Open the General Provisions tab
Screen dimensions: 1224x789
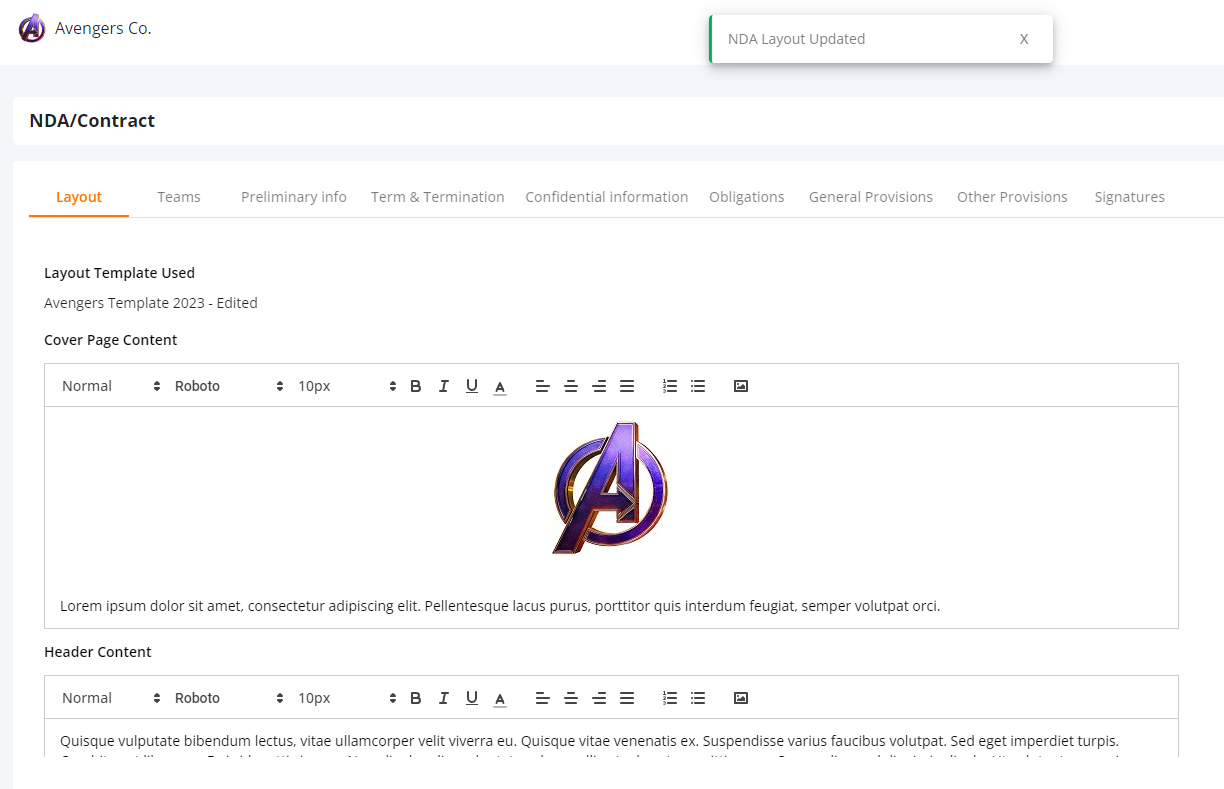tap(871, 197)
